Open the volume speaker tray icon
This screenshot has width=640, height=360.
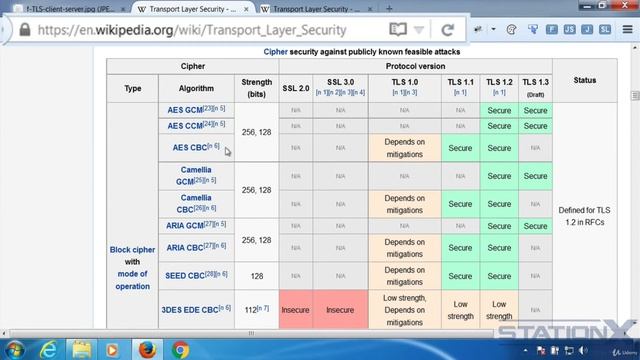click(584, 350)
